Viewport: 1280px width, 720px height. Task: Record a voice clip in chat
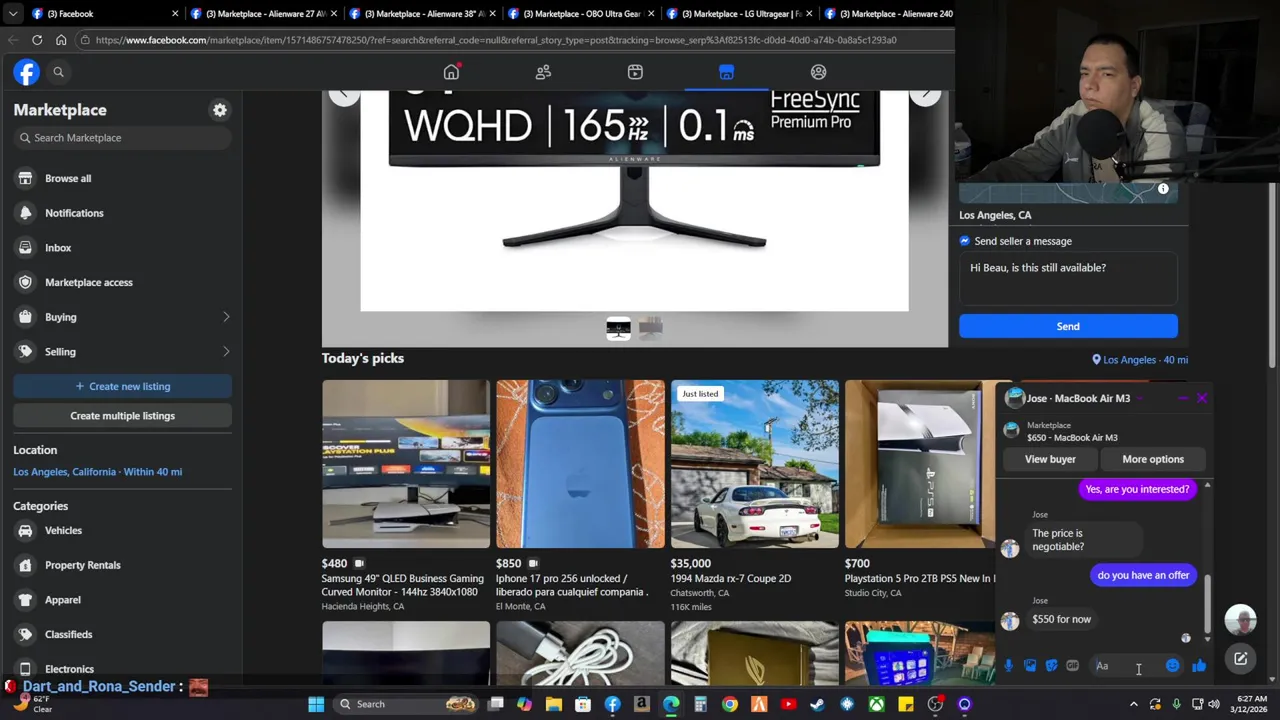point(1008,666)
